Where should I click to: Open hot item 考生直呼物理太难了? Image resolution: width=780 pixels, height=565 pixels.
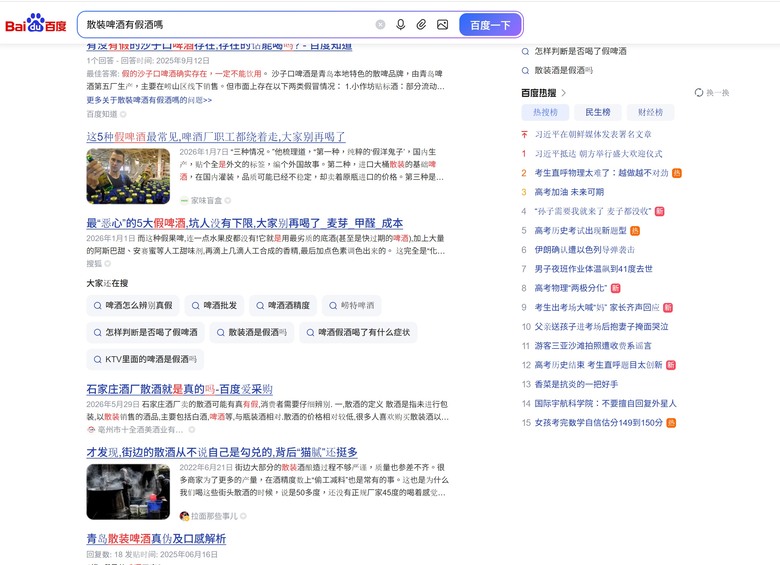[x=601, y=173]
